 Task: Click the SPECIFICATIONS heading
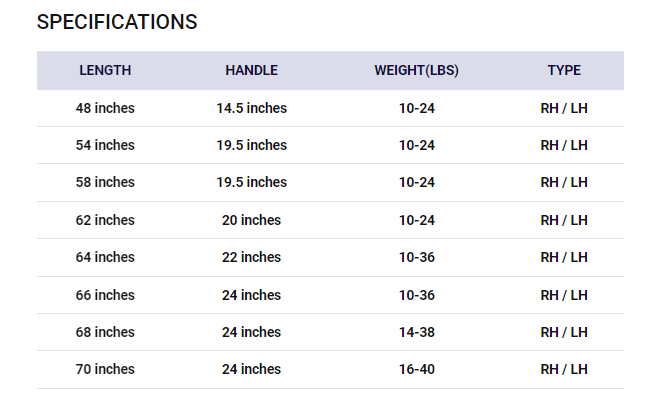tap(117, 22)
